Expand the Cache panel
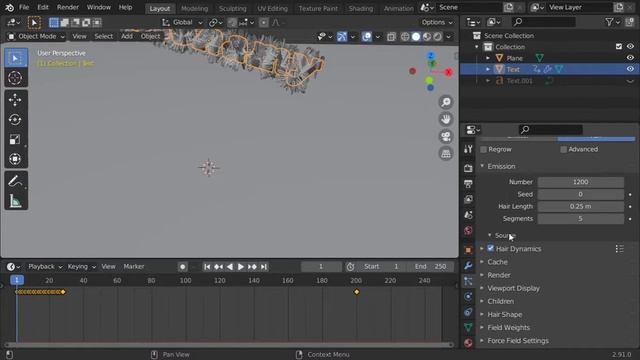 pyautogui.click(x=497, y=262)
